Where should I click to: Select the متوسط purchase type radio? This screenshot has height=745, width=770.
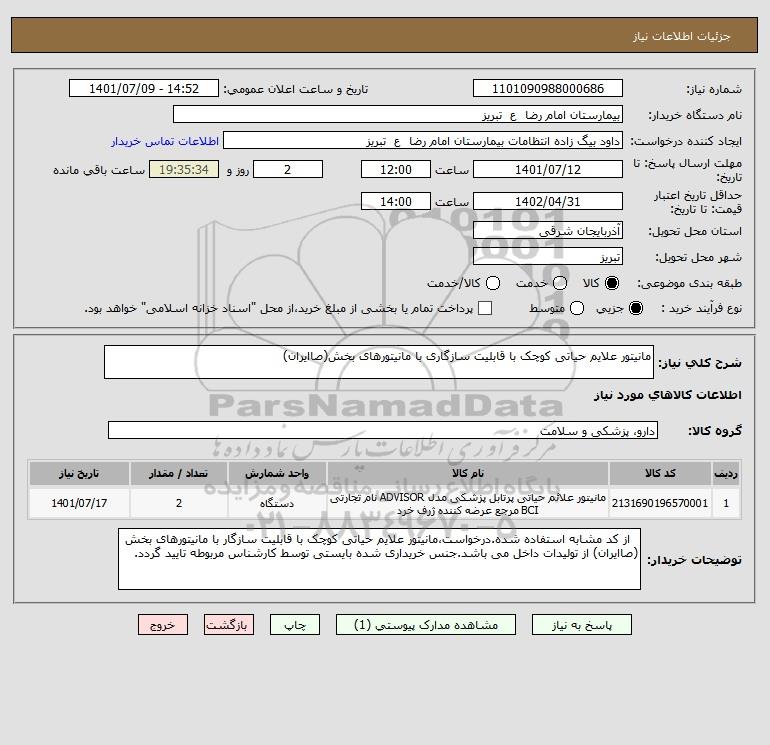pyautogui.click(x=577, y=308)
